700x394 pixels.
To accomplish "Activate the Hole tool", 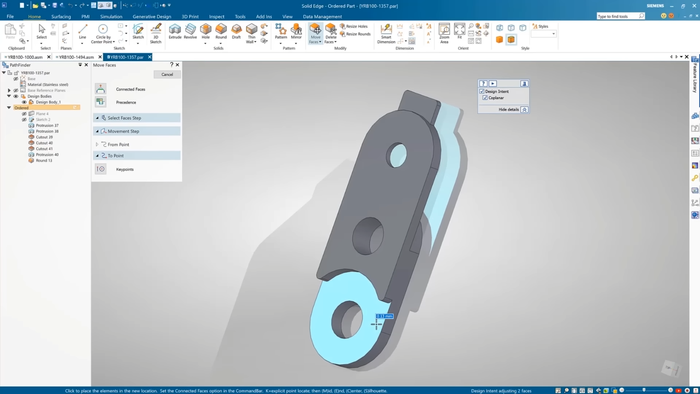I will click(x=205, y=32).
